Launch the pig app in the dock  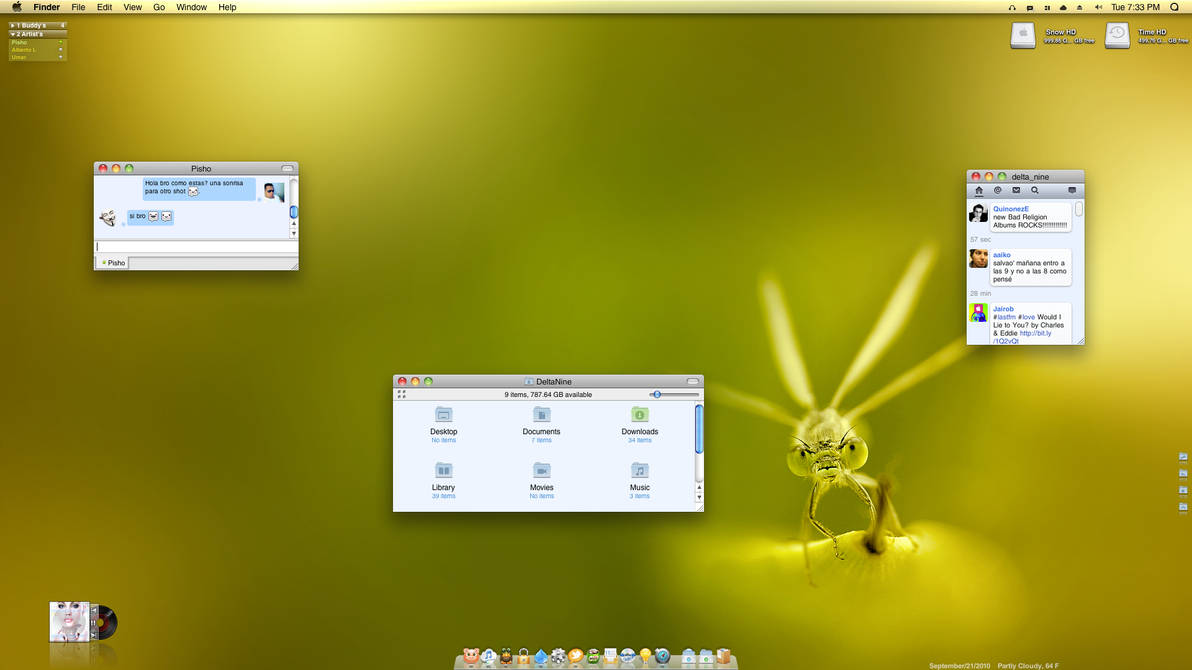click(471, 657)
